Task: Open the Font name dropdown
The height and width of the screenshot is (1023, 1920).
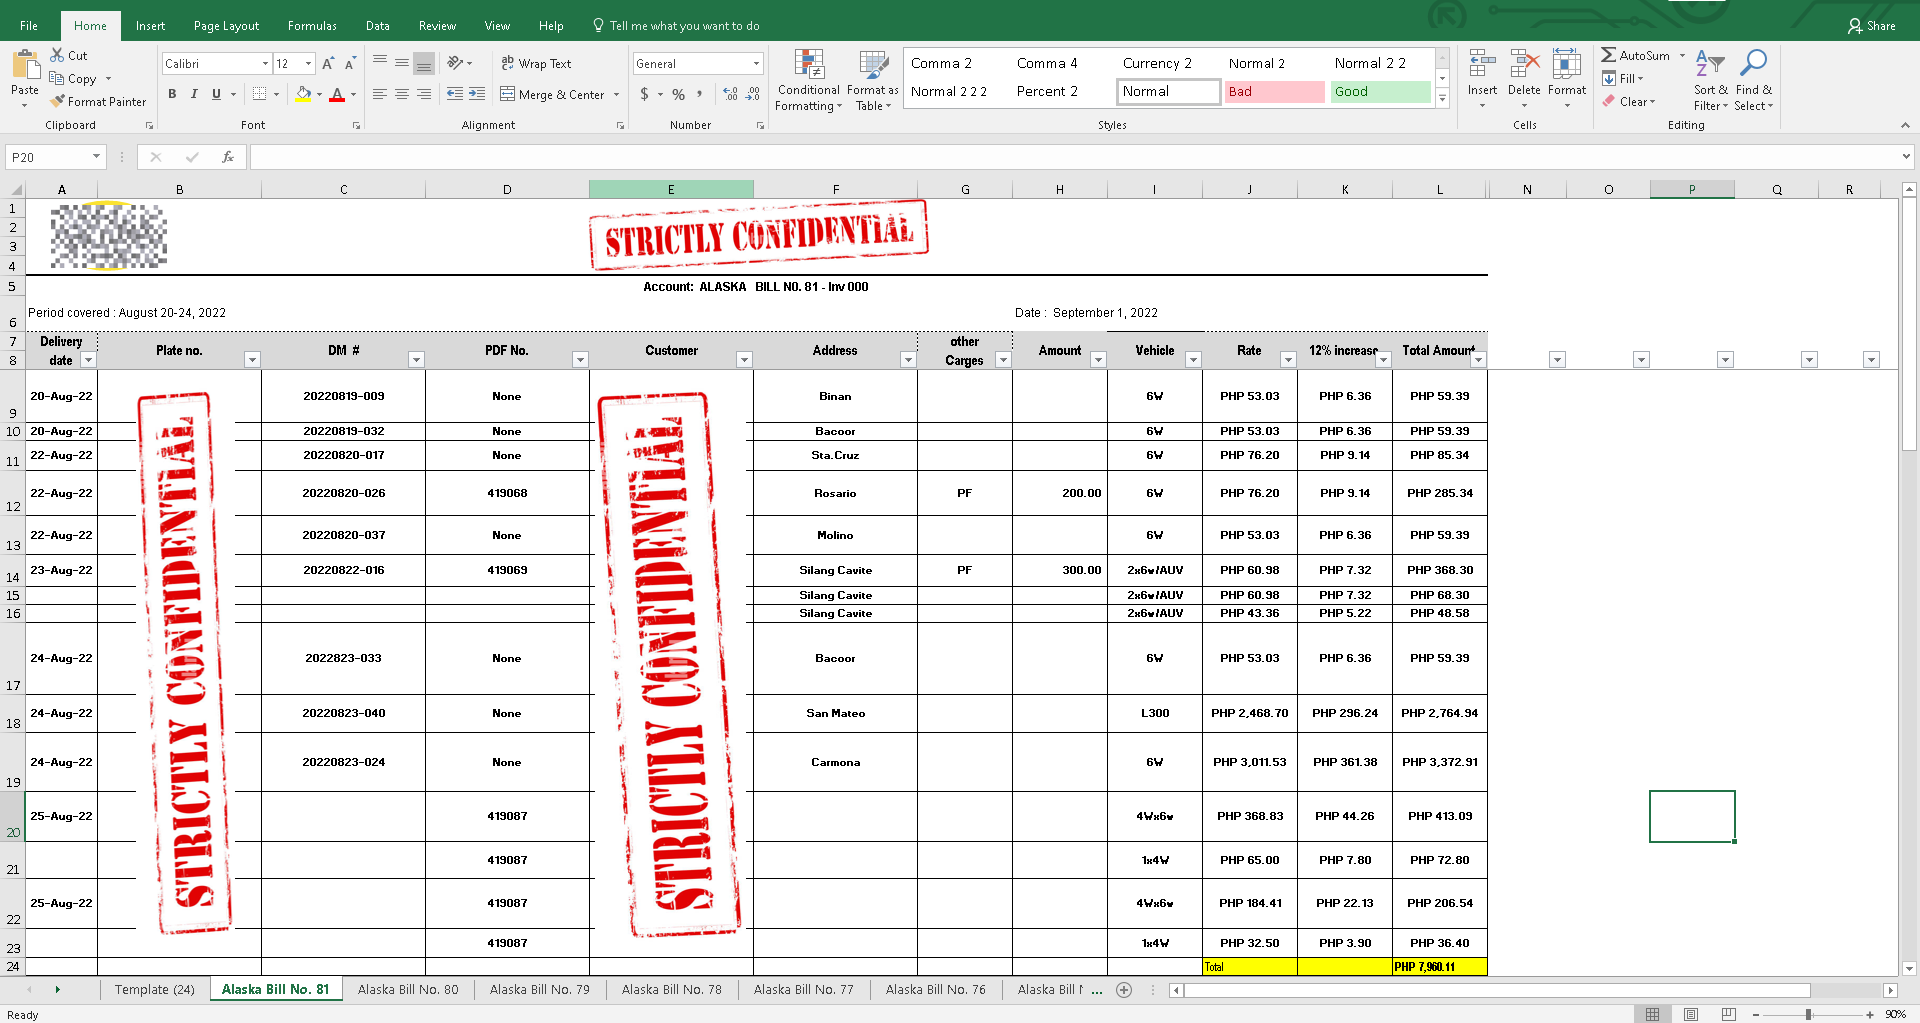Action: click(x=265, y=63)
